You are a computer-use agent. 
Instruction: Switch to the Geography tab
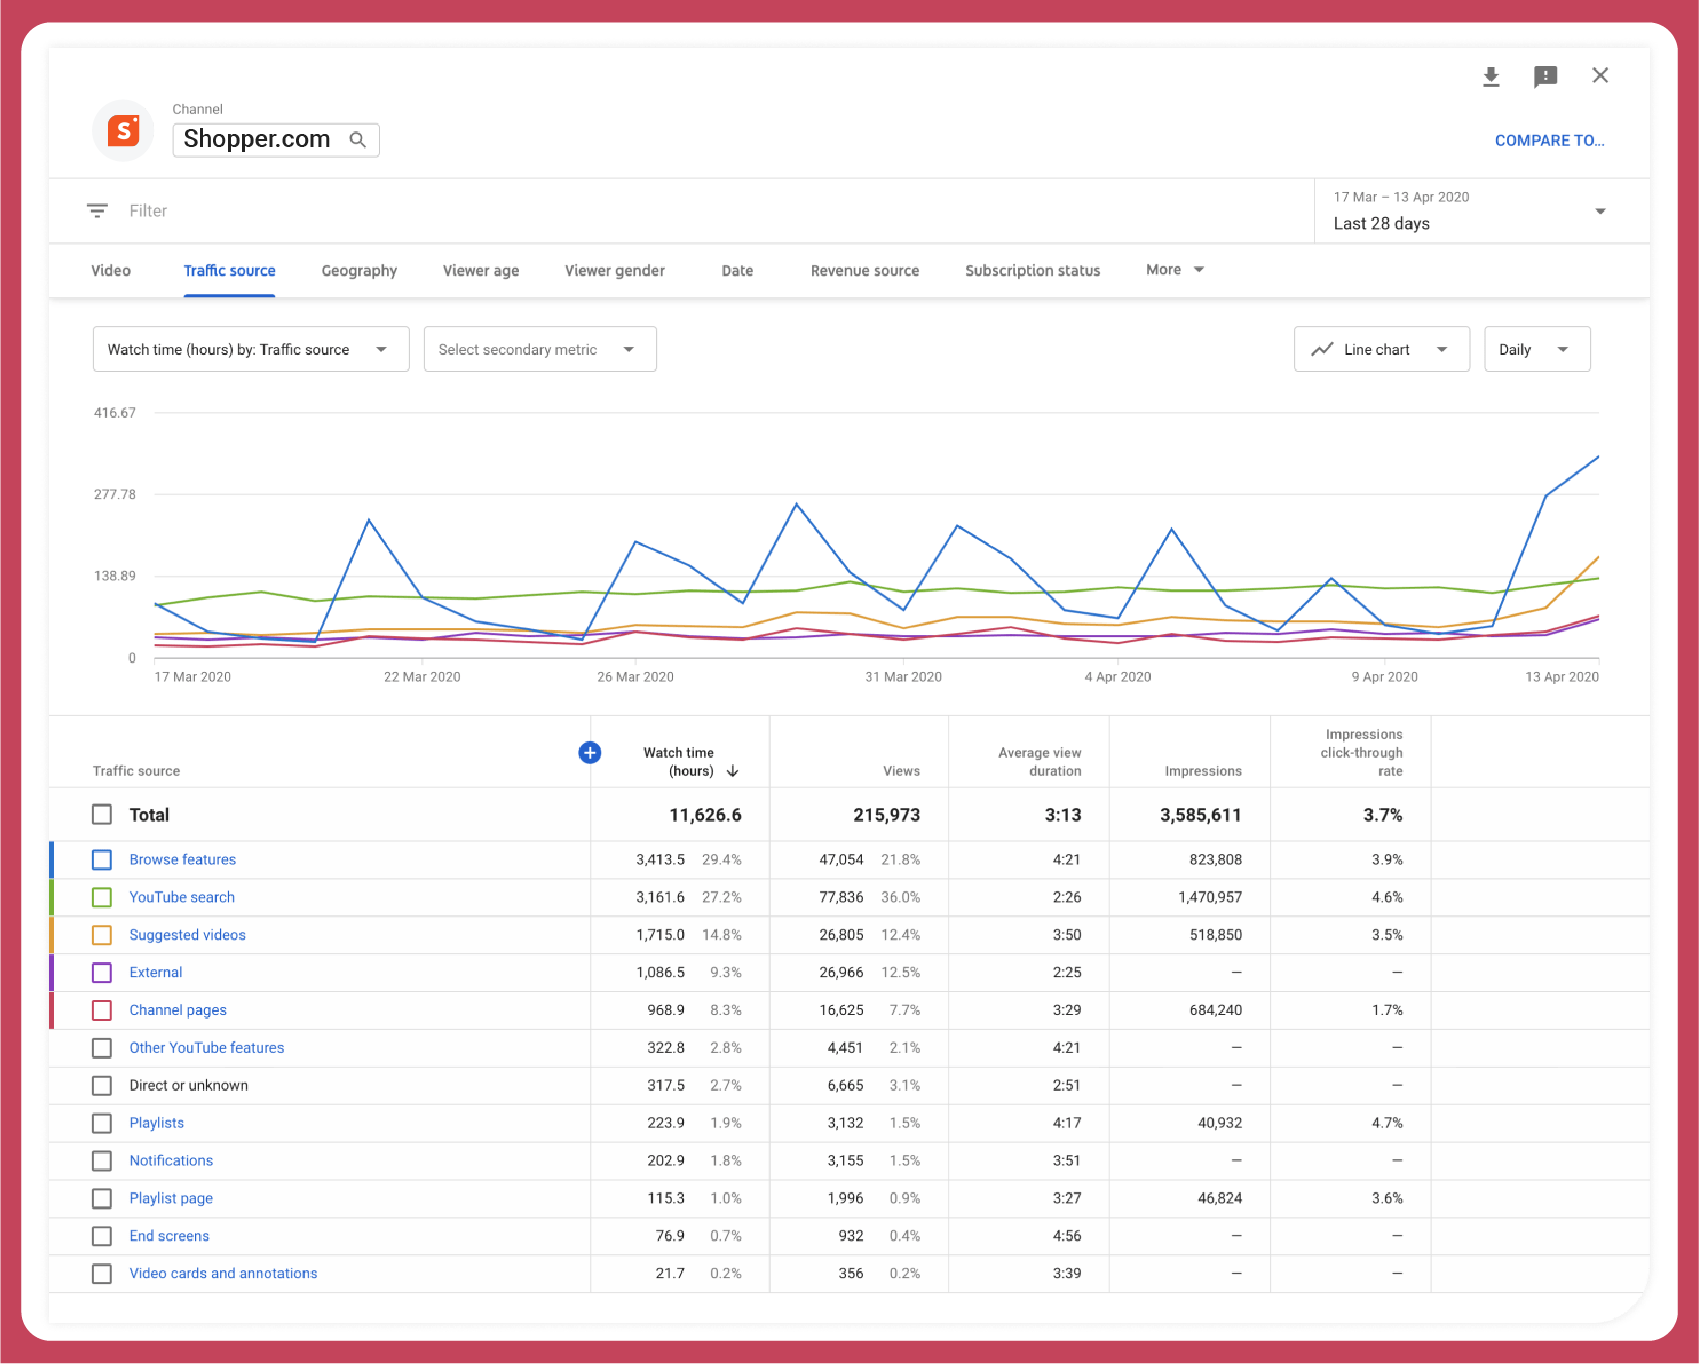click(359, 271)
